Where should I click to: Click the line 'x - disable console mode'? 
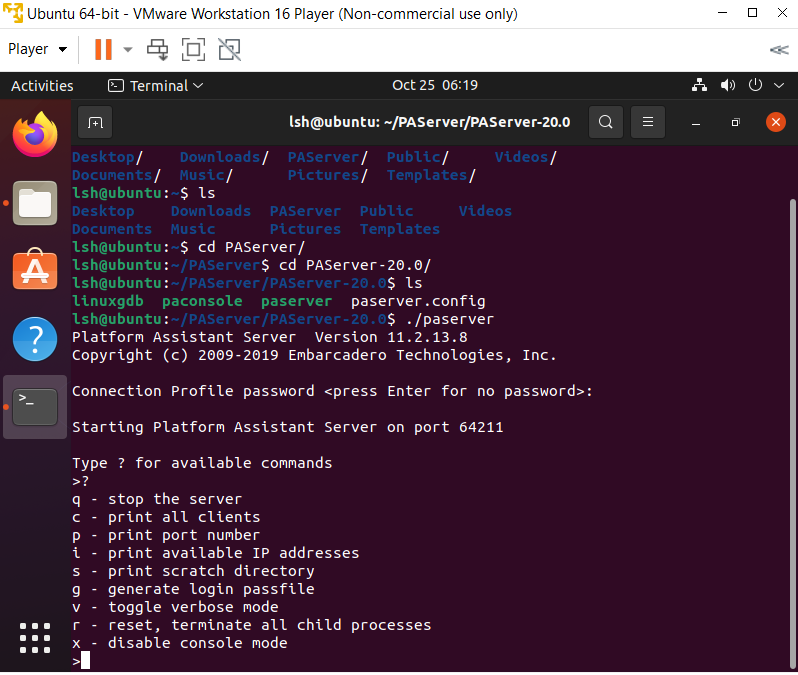[x=180, y=643]
